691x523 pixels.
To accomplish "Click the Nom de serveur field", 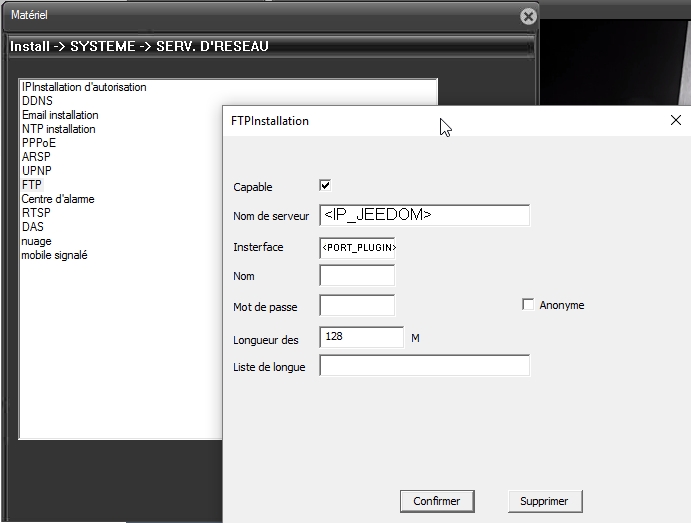I will pos(424,215).
